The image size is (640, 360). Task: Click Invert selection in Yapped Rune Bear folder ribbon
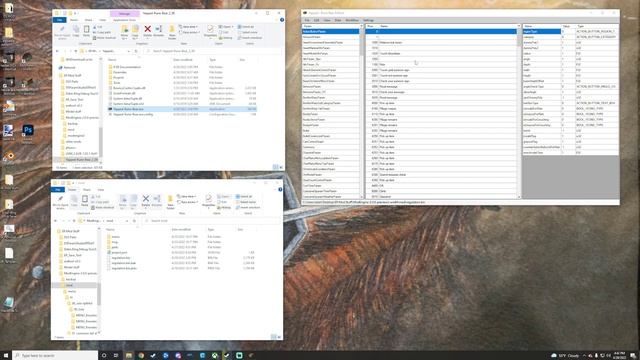pyautogui.click(x=250, y=38)
